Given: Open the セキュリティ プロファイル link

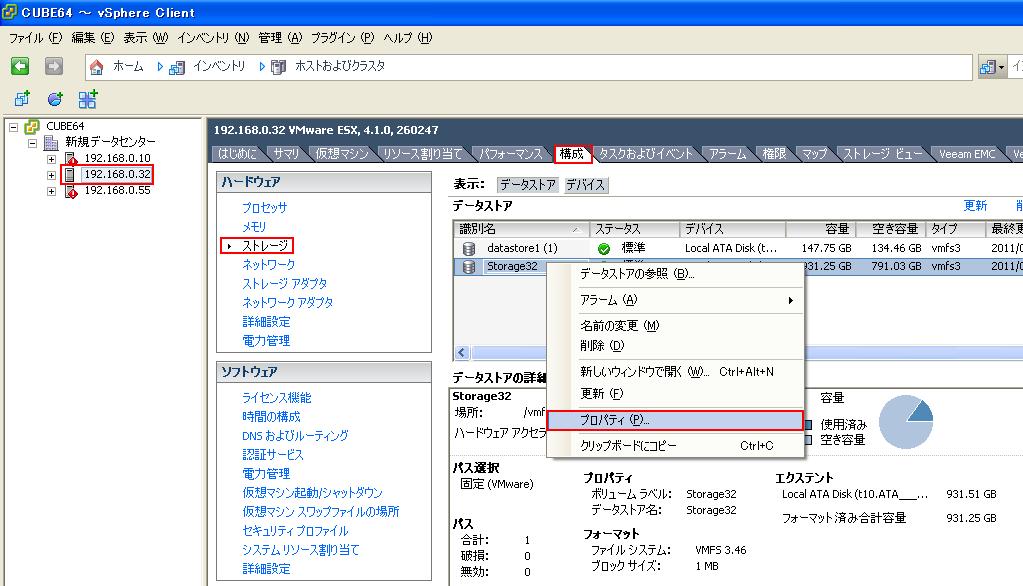Looking at the screenshot, I should [295, 531].
